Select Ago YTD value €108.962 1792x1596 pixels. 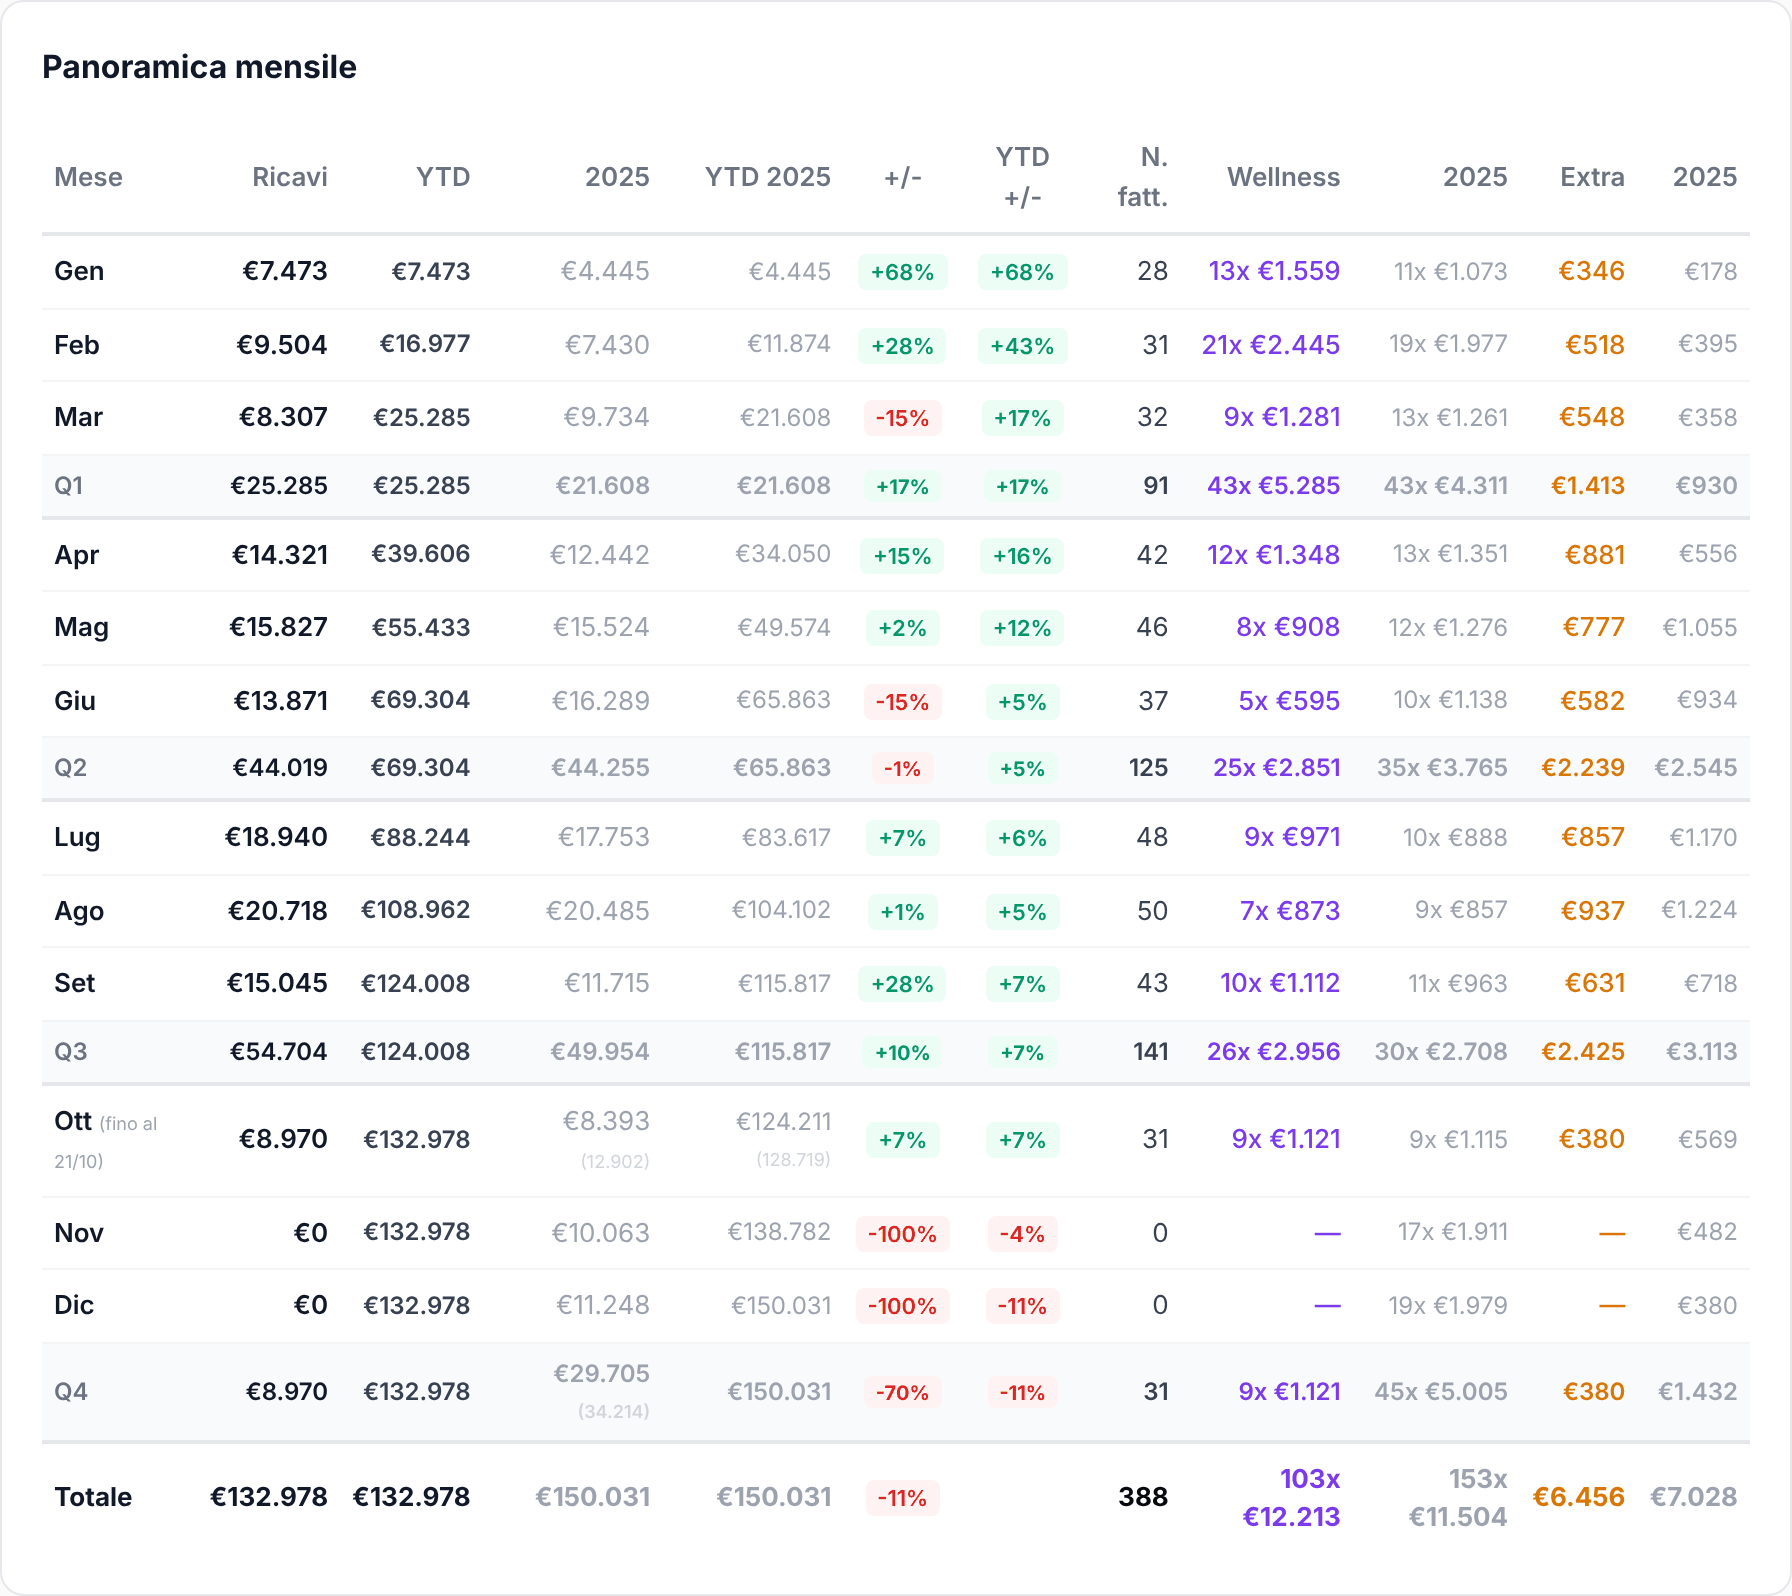(415, 910)
